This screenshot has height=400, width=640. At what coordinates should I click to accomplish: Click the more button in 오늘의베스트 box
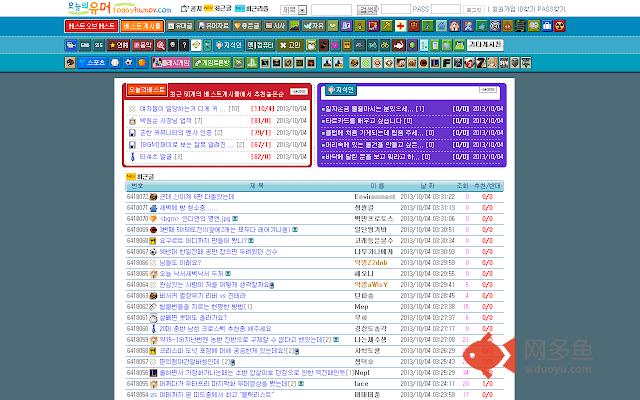click(x=299, y=91)
